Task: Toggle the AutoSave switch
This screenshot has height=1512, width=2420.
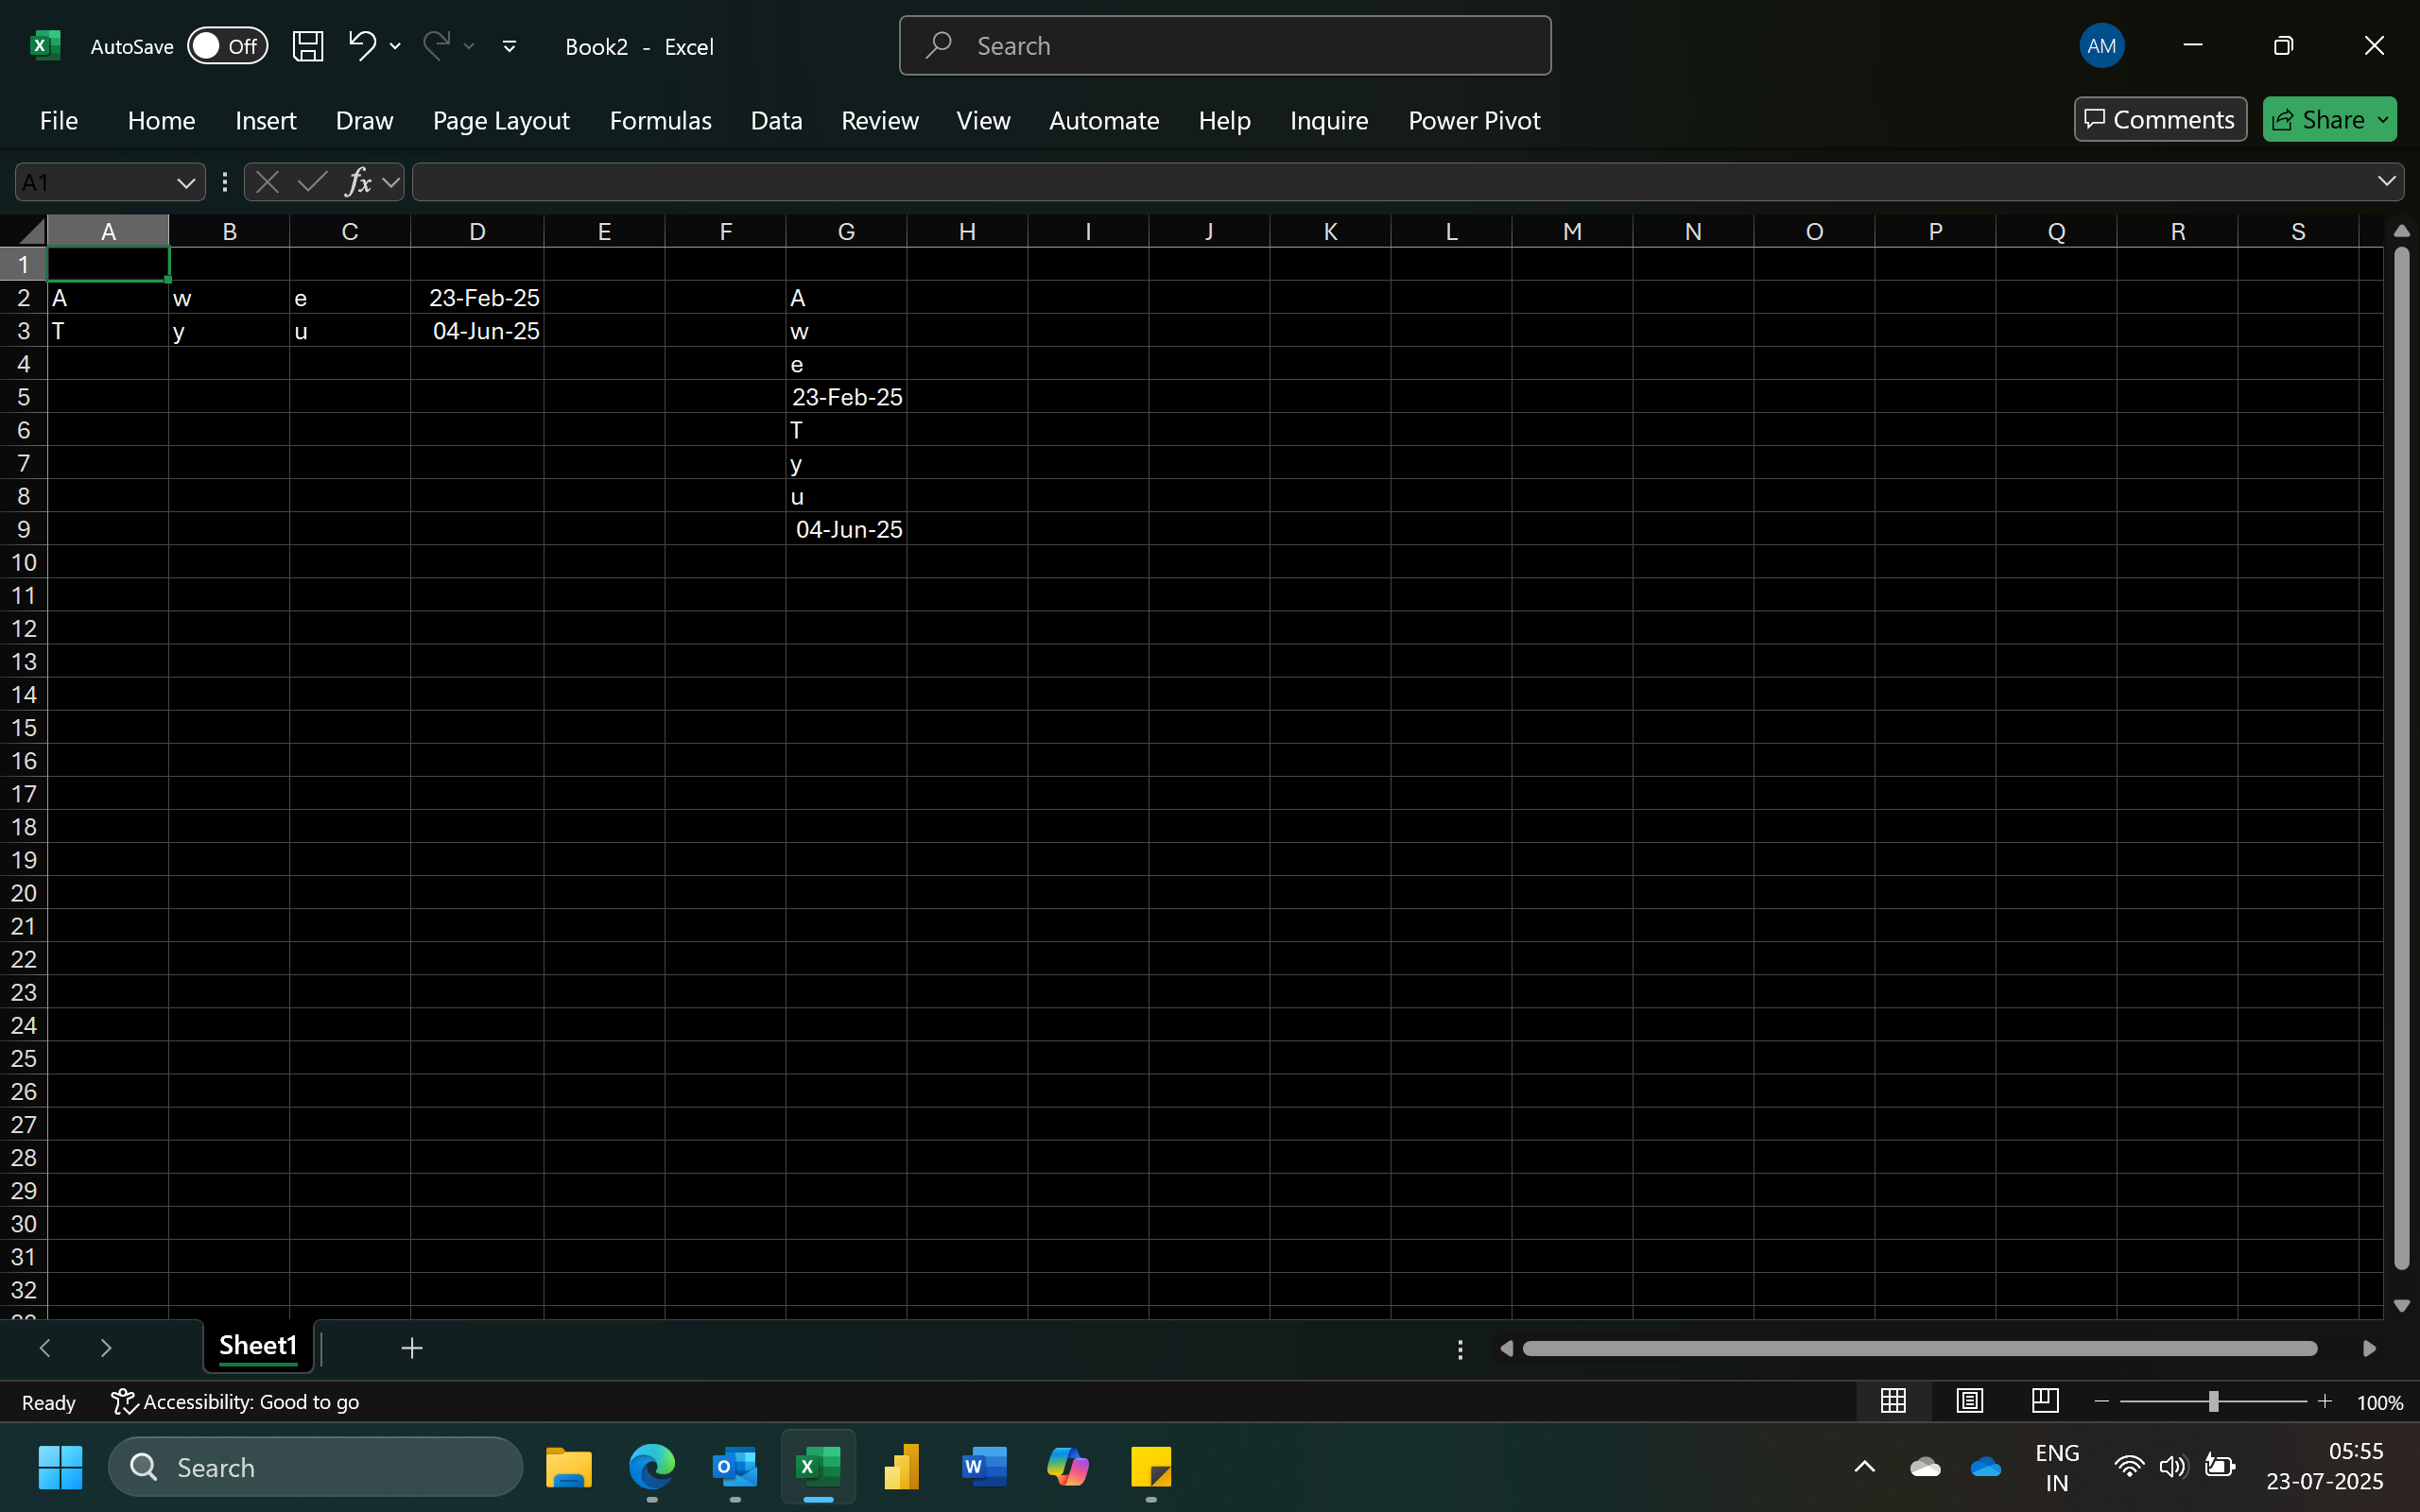Action: (x=227, y=46)
